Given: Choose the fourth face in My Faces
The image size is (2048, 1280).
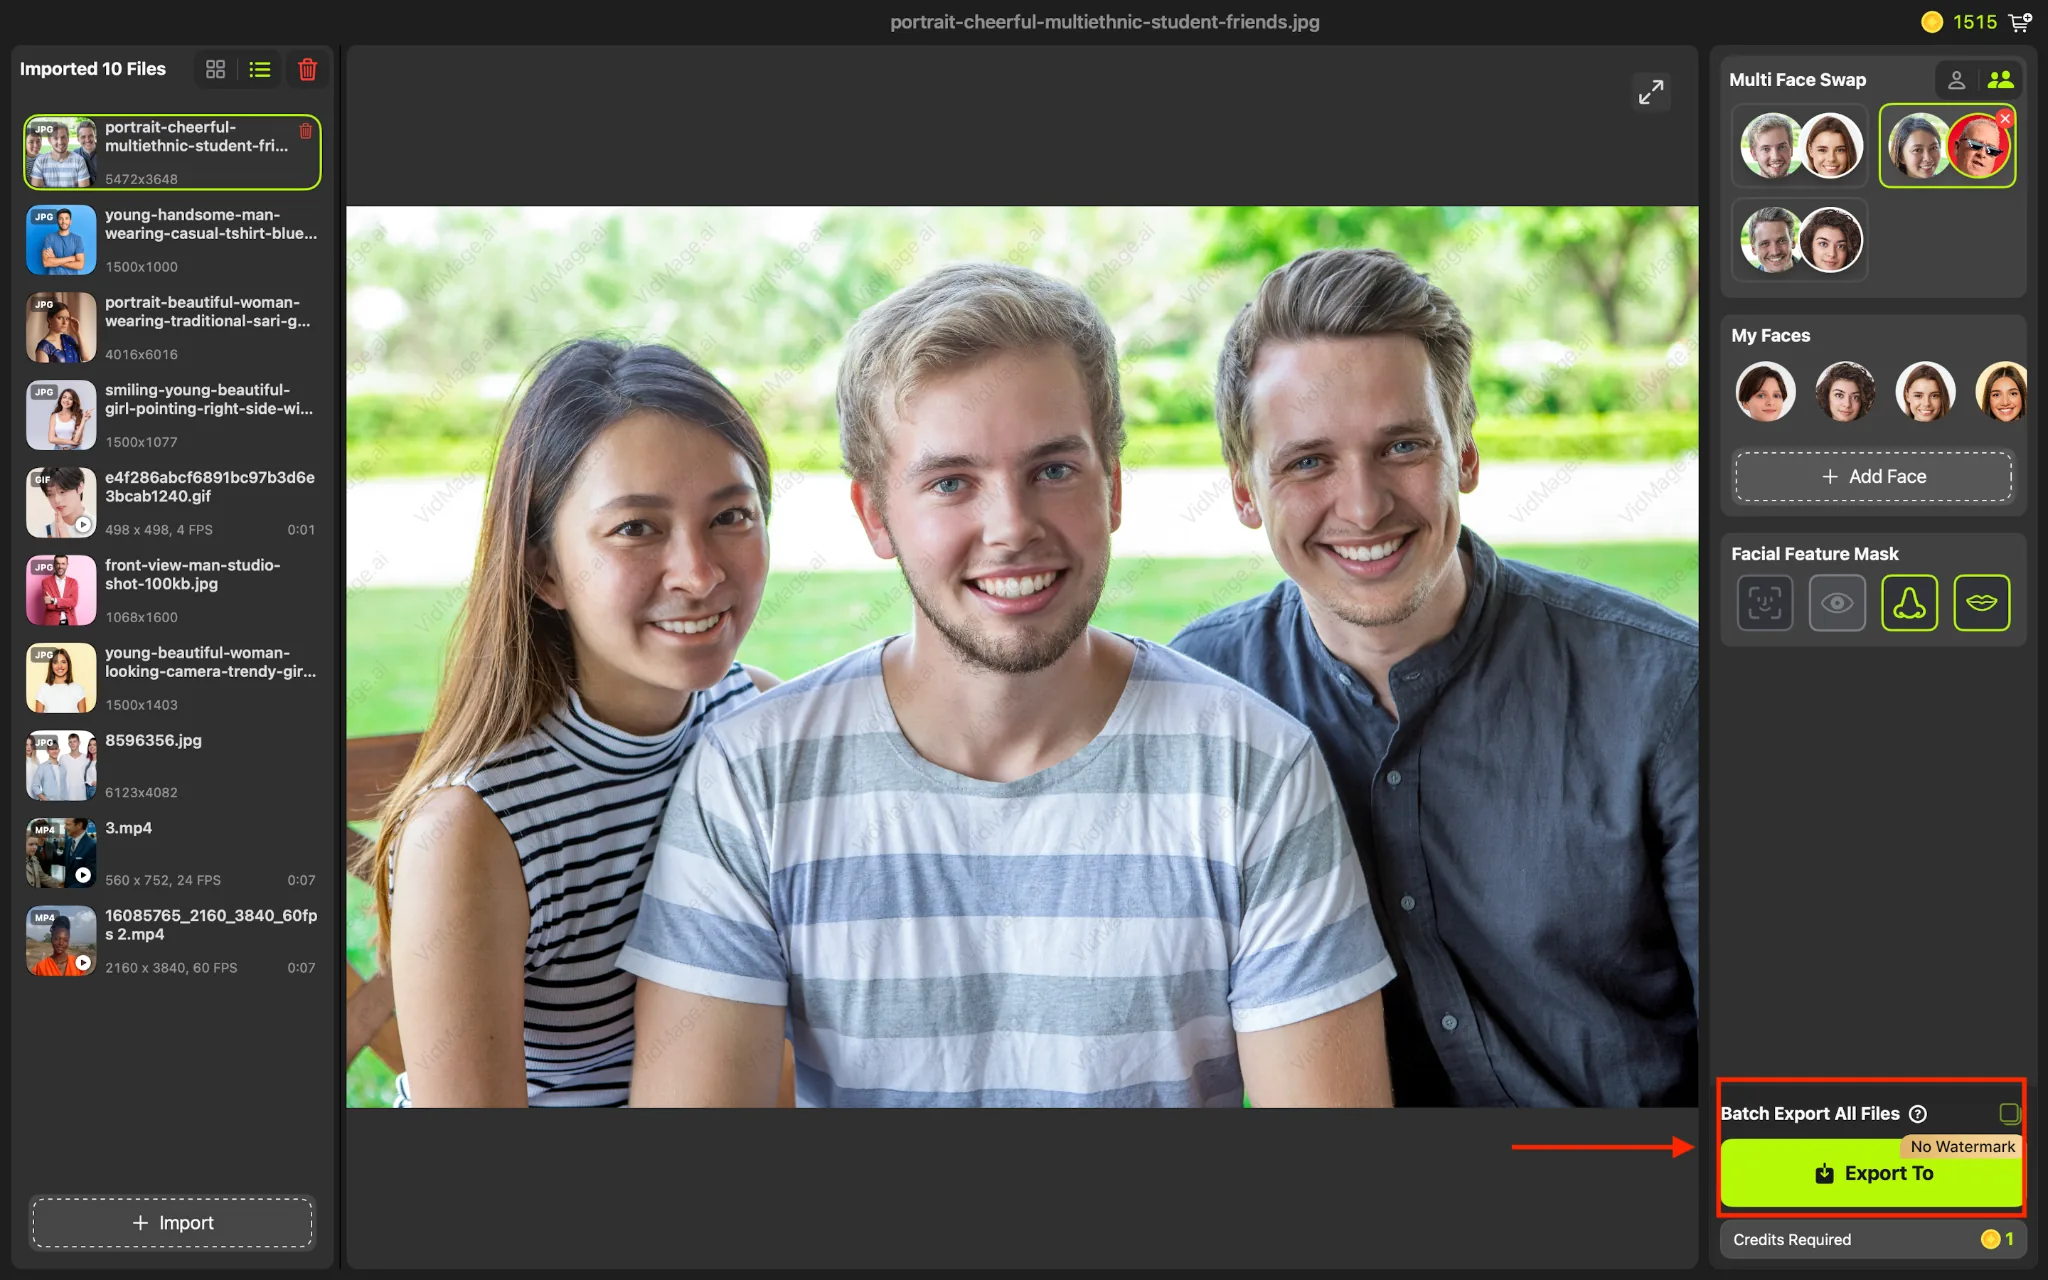Looking at the screenshot, I should tap(2001, 391).
